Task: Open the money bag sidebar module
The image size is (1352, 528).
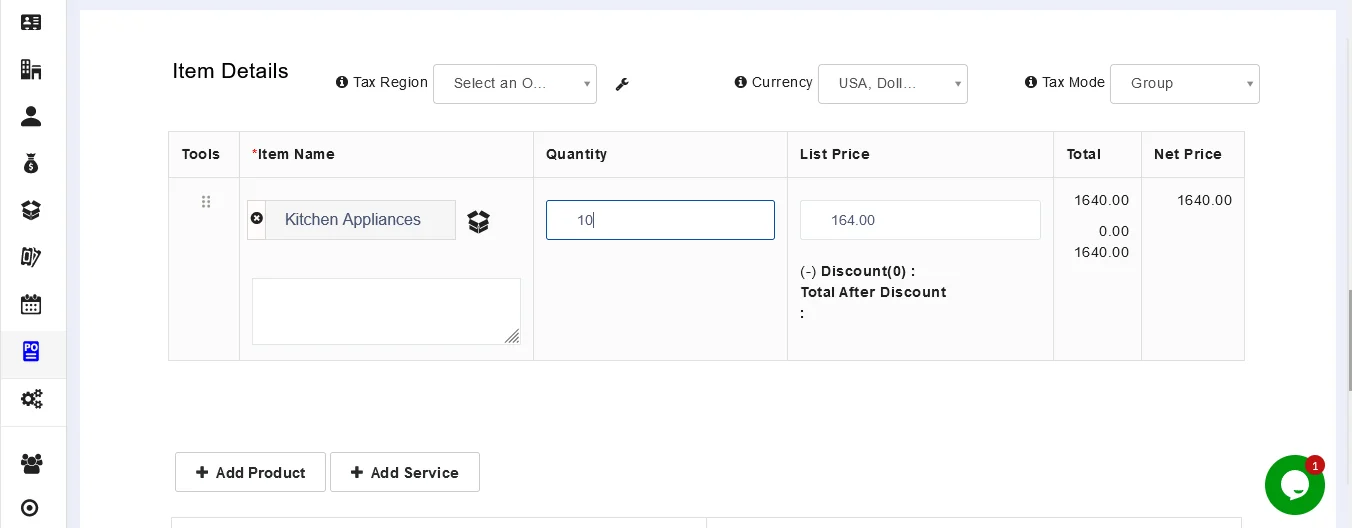Action: (31, 163)
